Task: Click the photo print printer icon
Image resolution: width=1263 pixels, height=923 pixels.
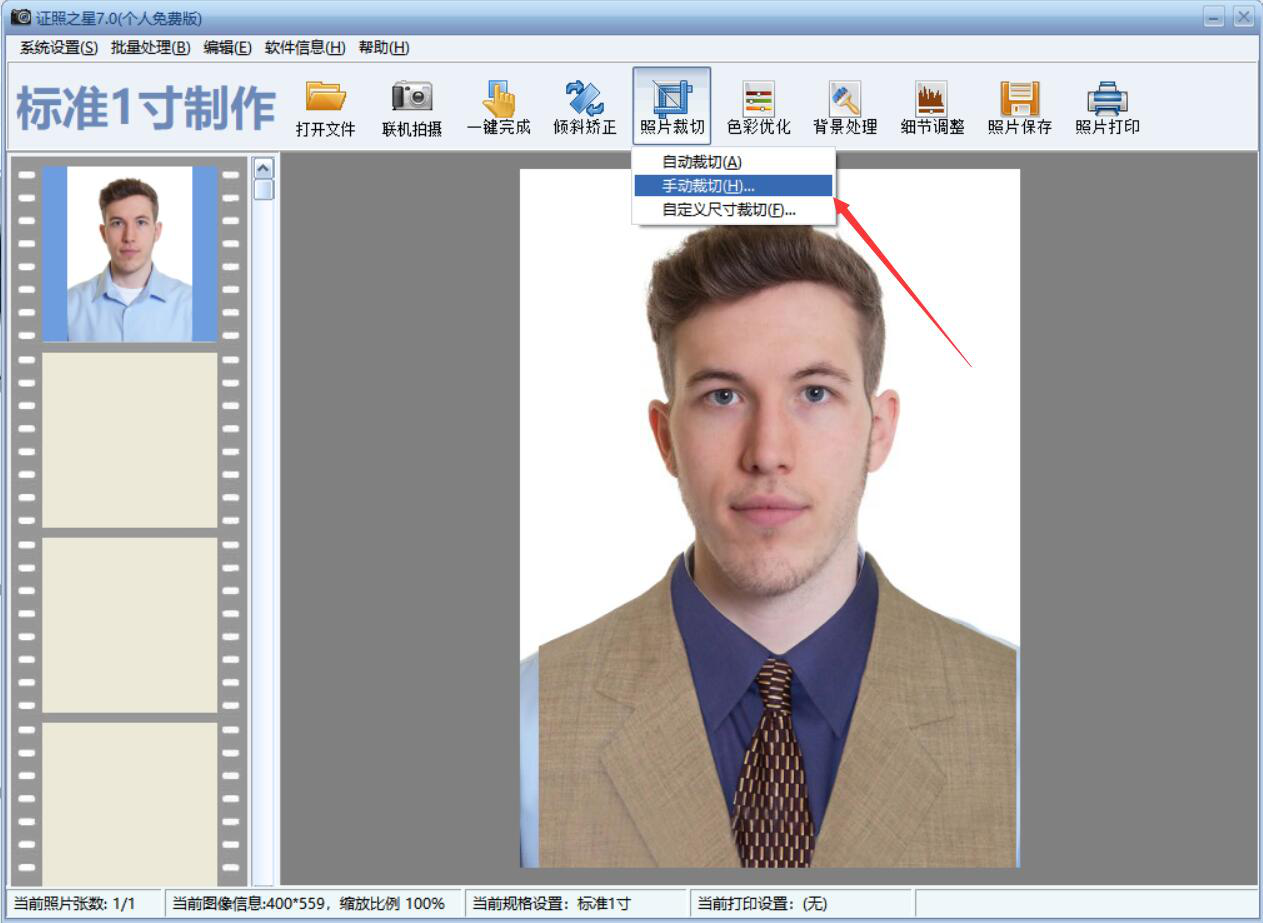Action: point(1107,98)
